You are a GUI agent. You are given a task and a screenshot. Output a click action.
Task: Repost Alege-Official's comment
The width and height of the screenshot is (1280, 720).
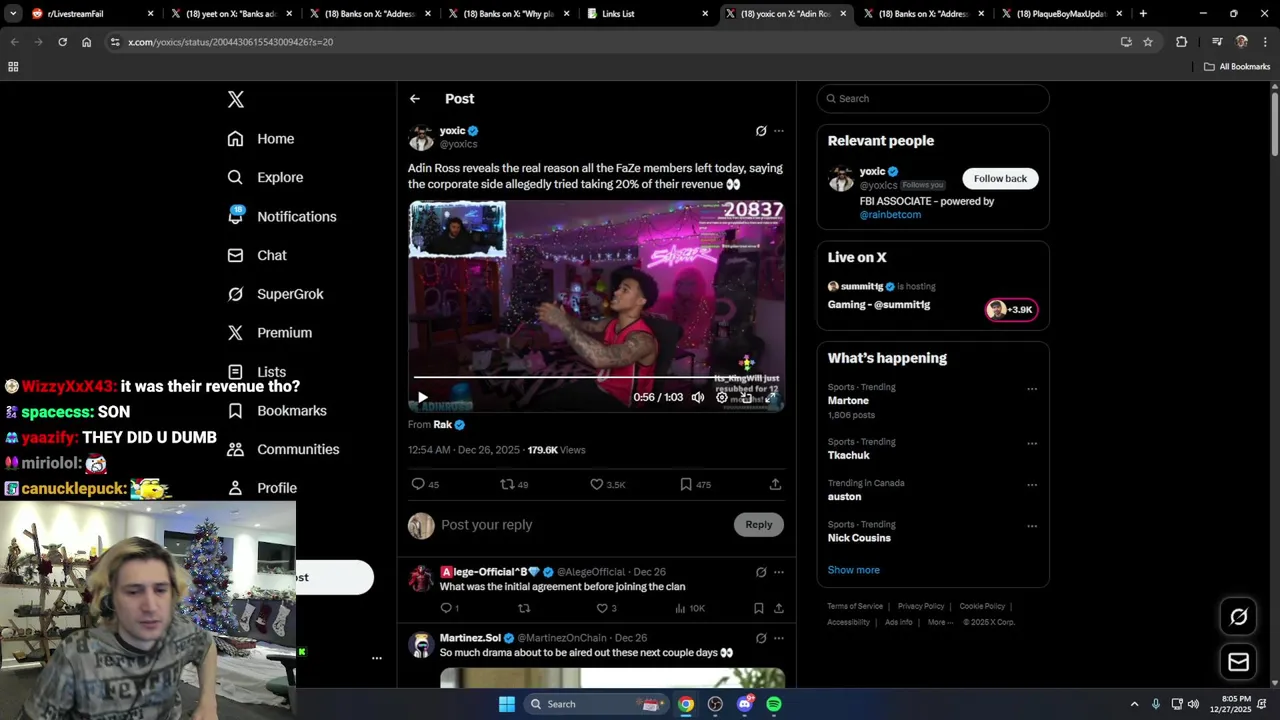(524, 608)
